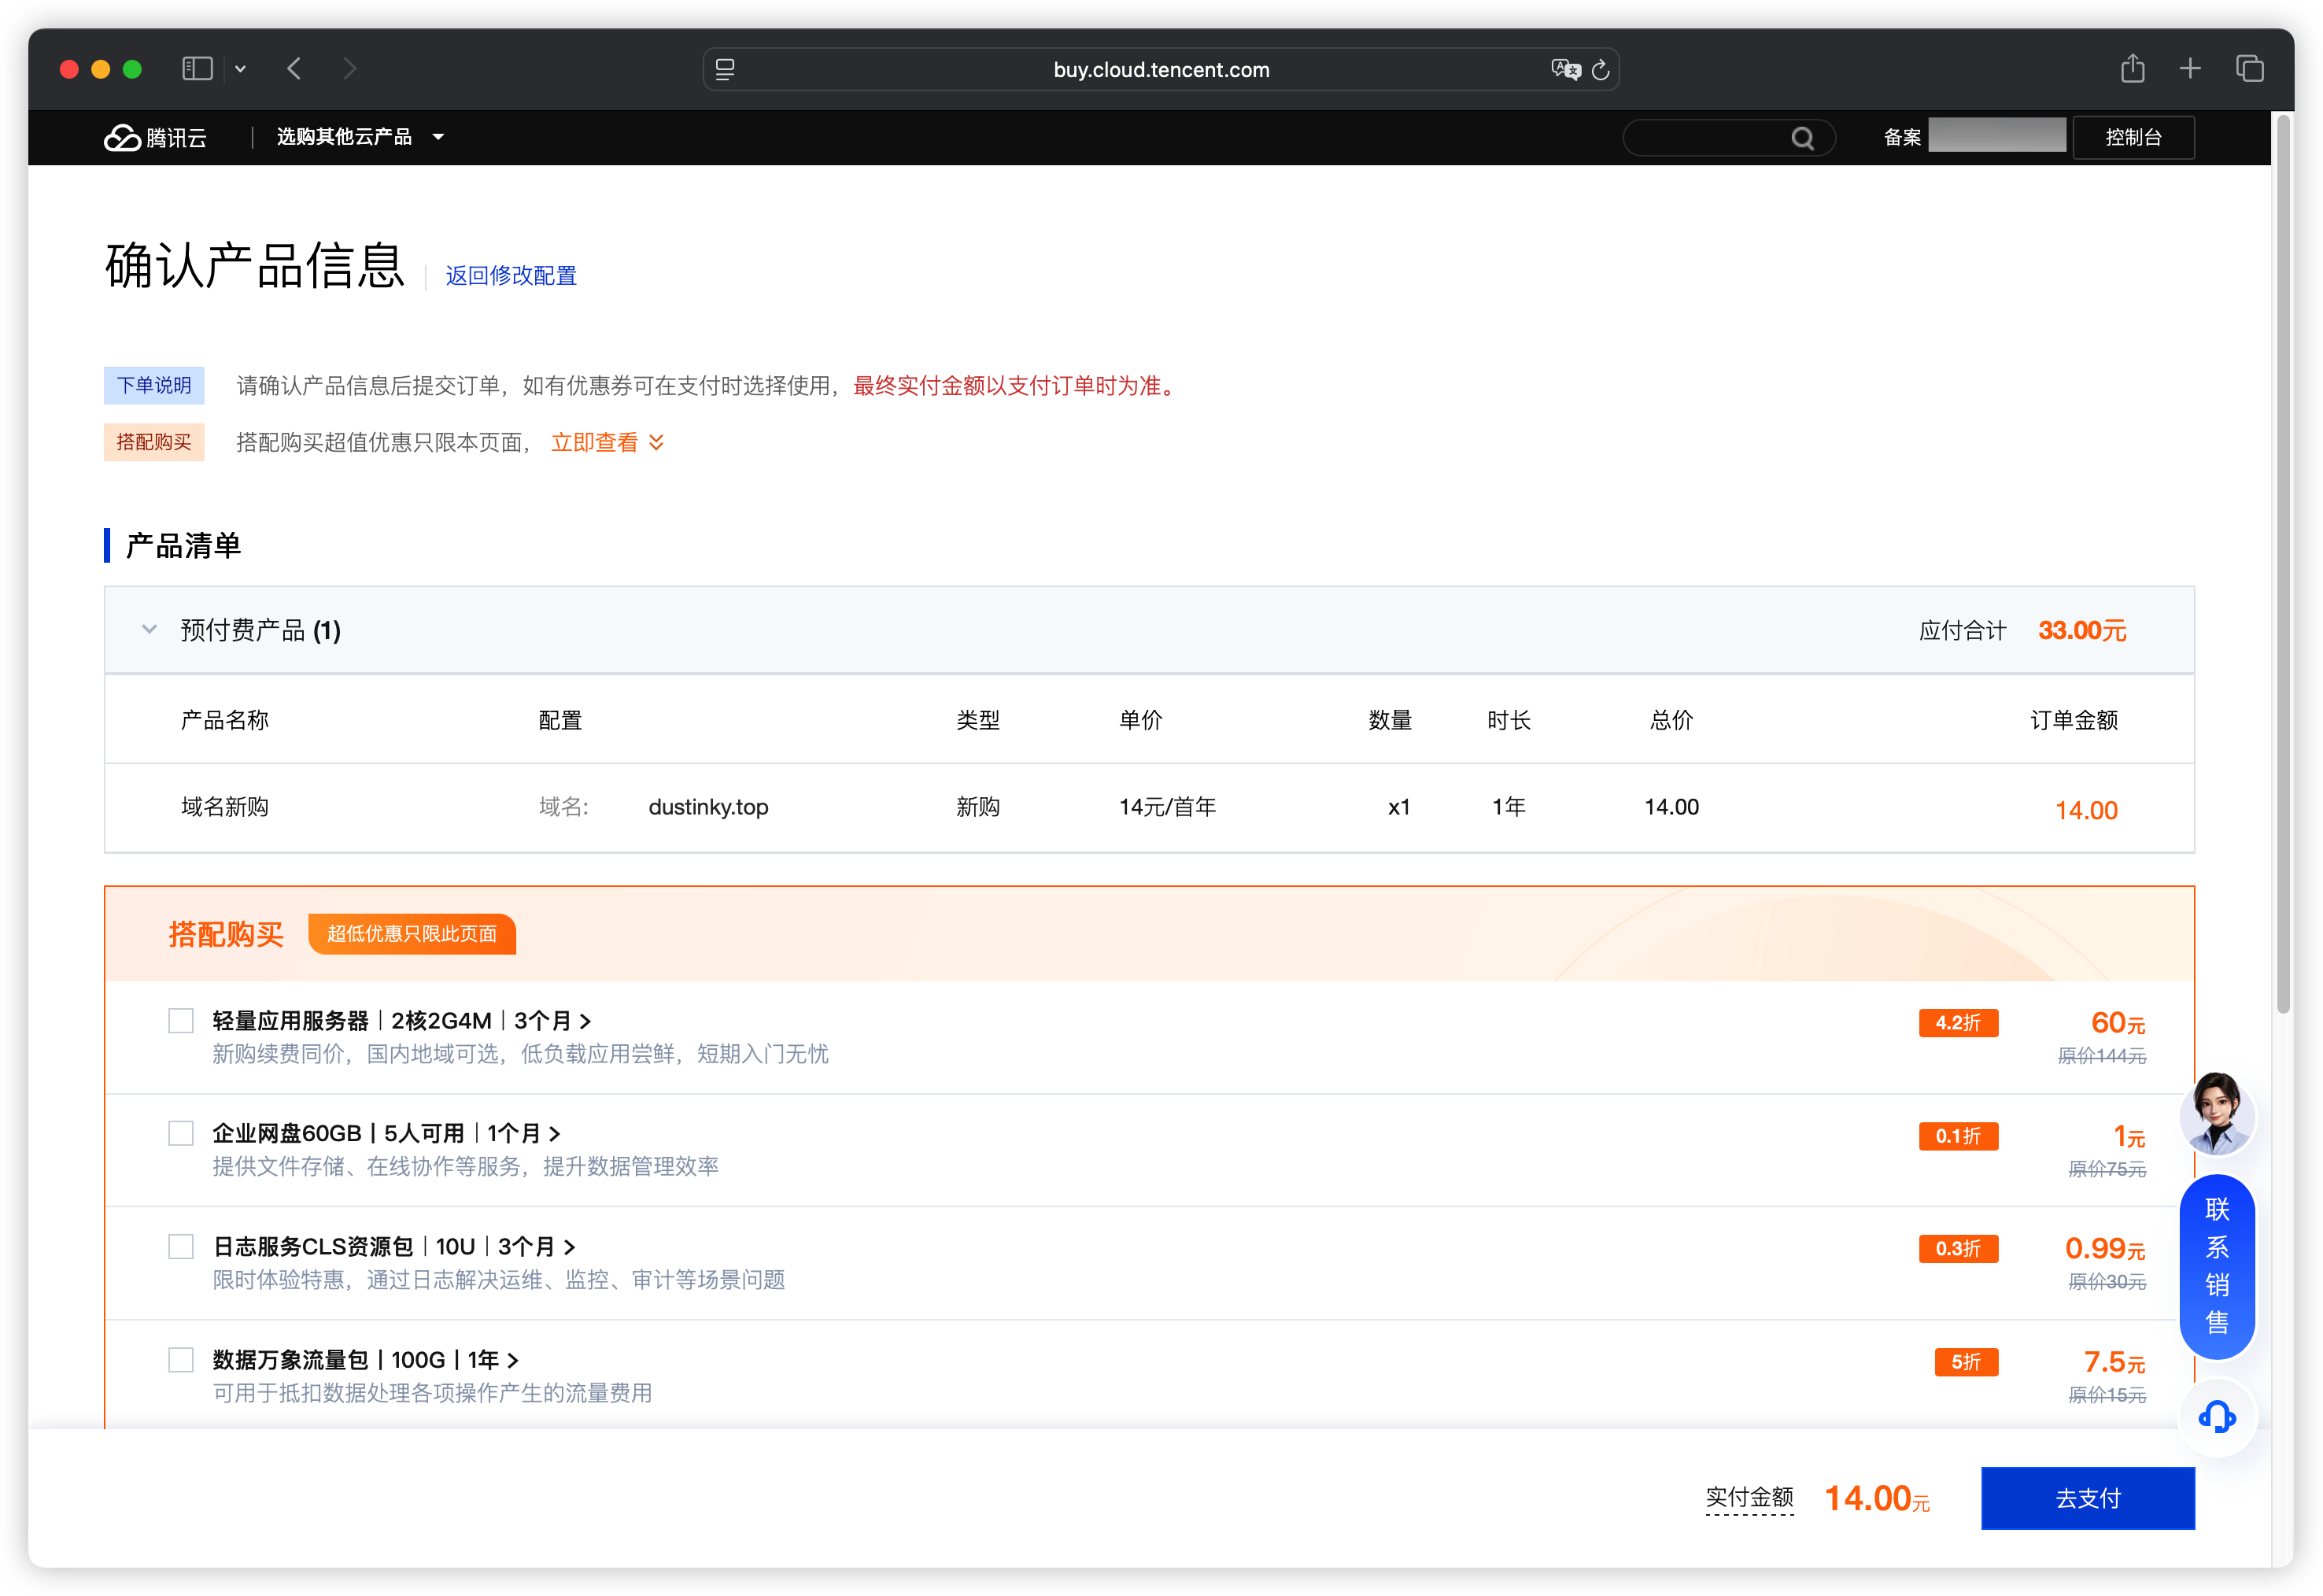Reload the page with refresh icon
Screen dimensions: 2323x1596
tap(1600, 69)
